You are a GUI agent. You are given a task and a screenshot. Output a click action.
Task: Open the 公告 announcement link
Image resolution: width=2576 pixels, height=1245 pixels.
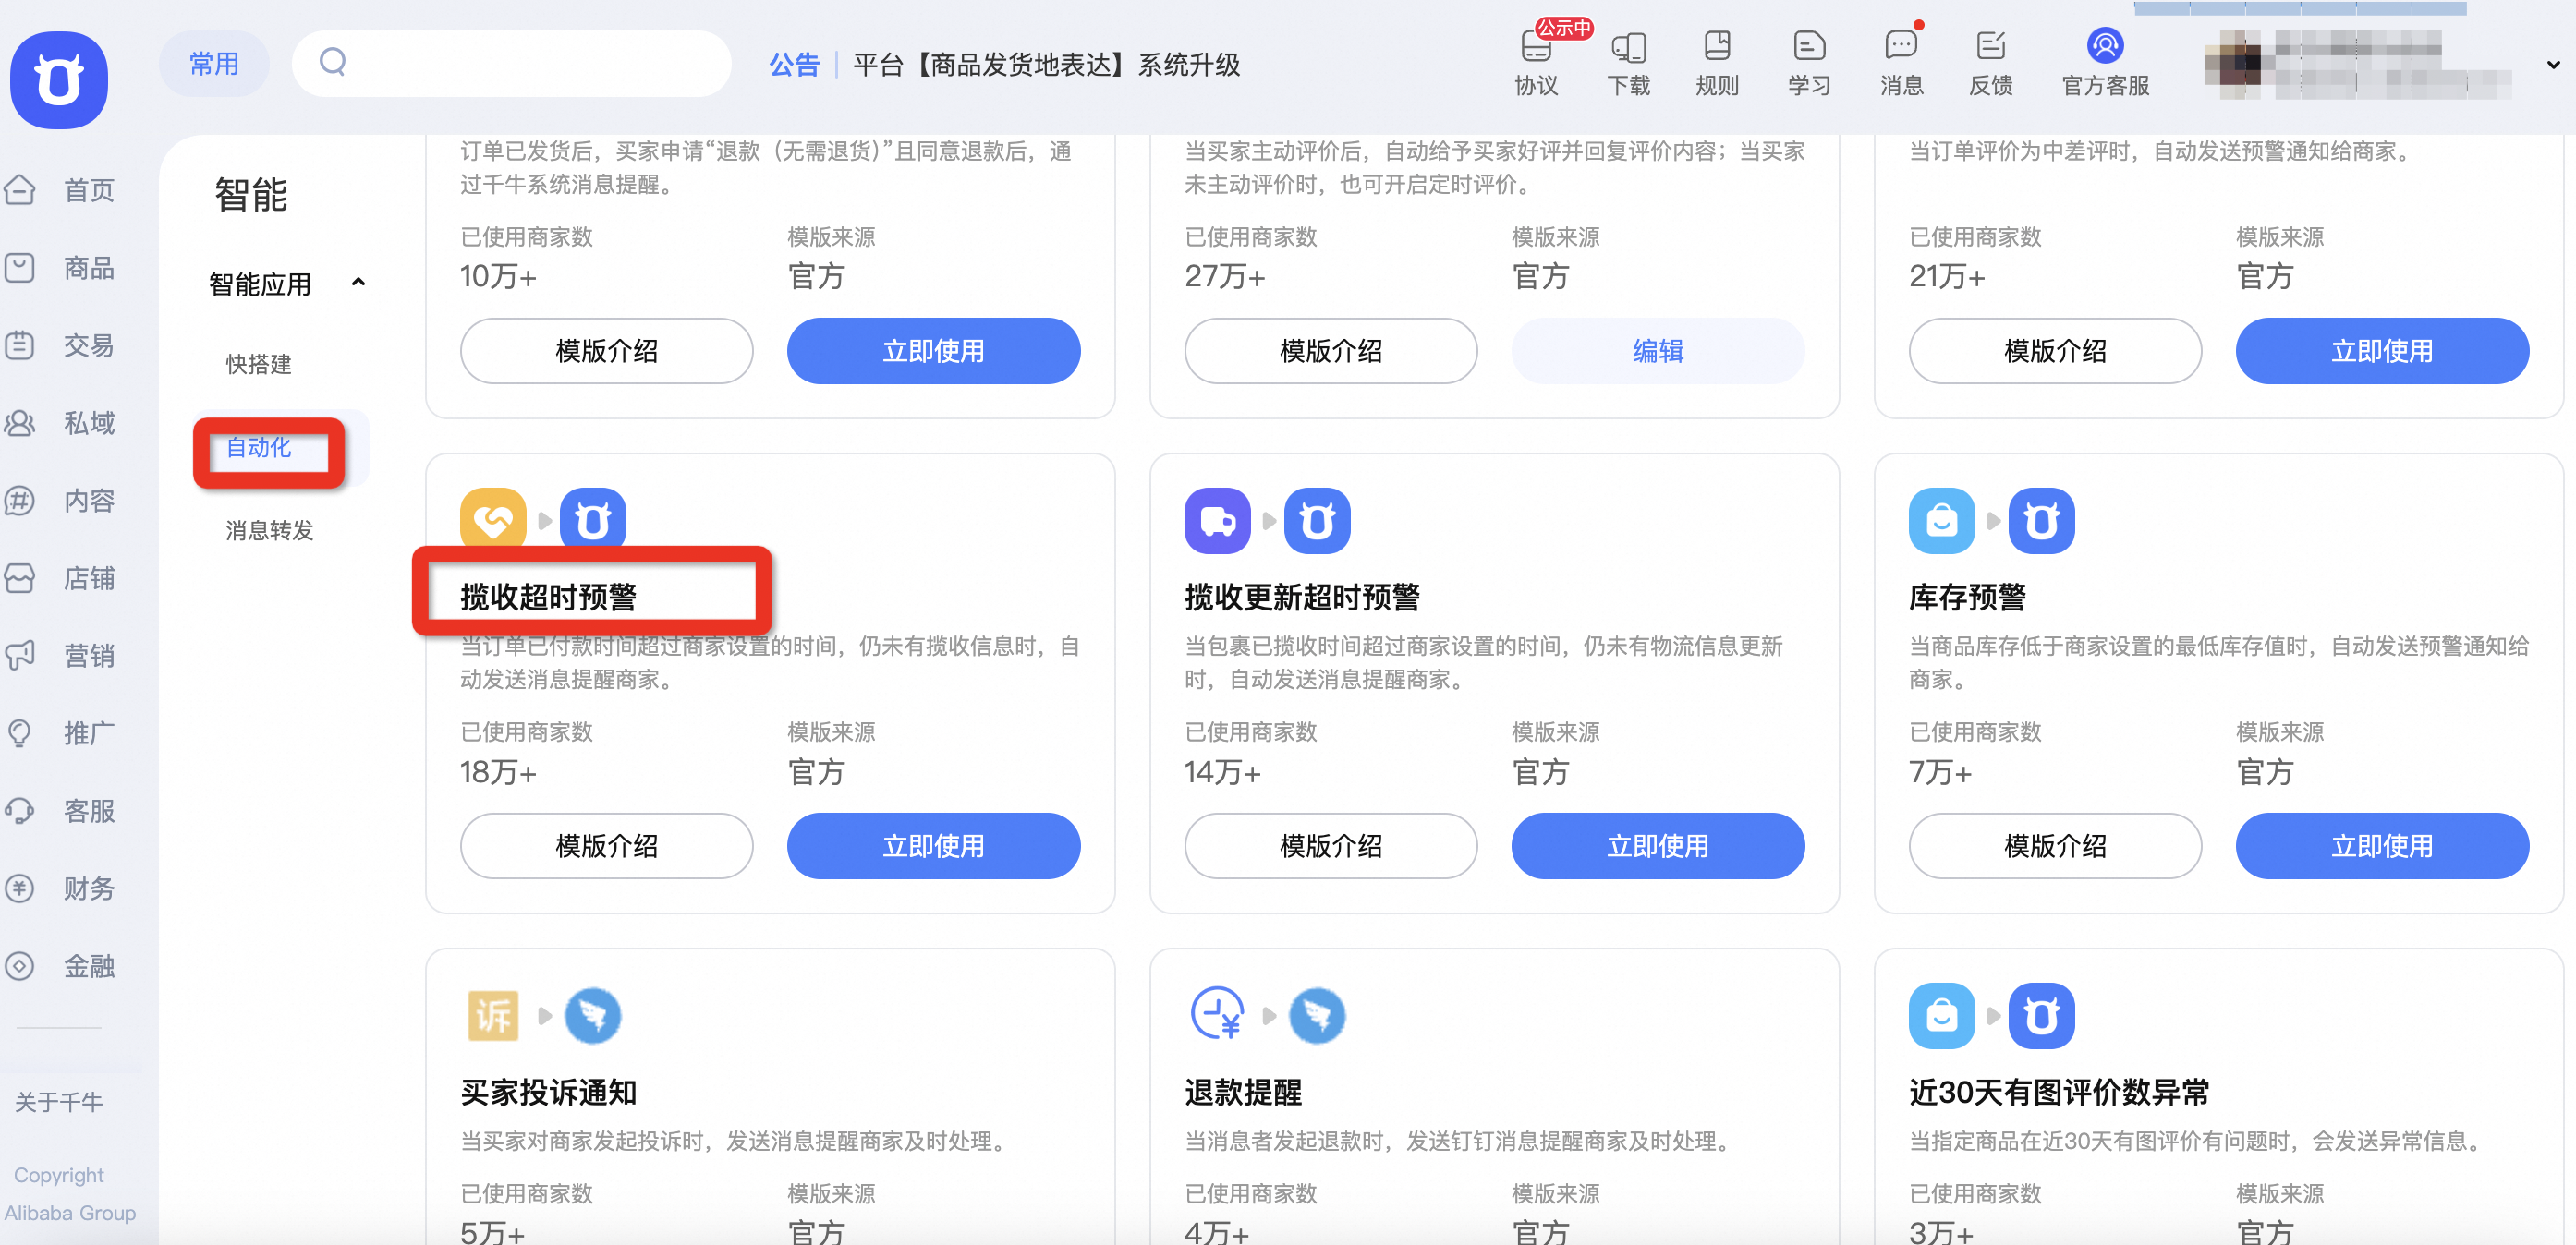click(x=794, y=65)
